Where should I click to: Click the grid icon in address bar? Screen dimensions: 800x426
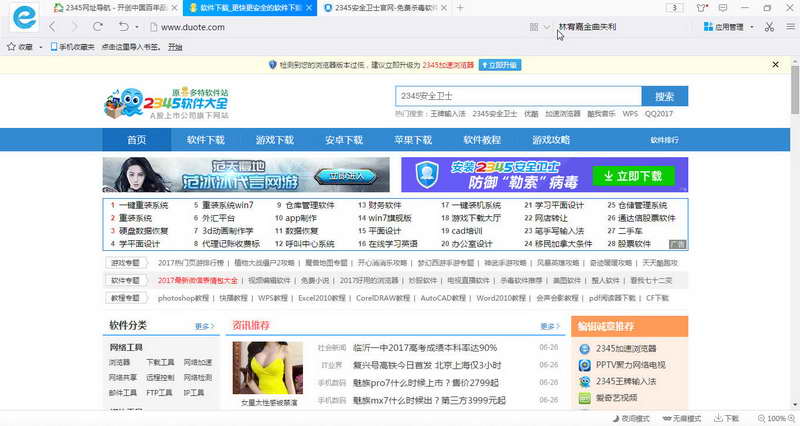coord(534,27)
